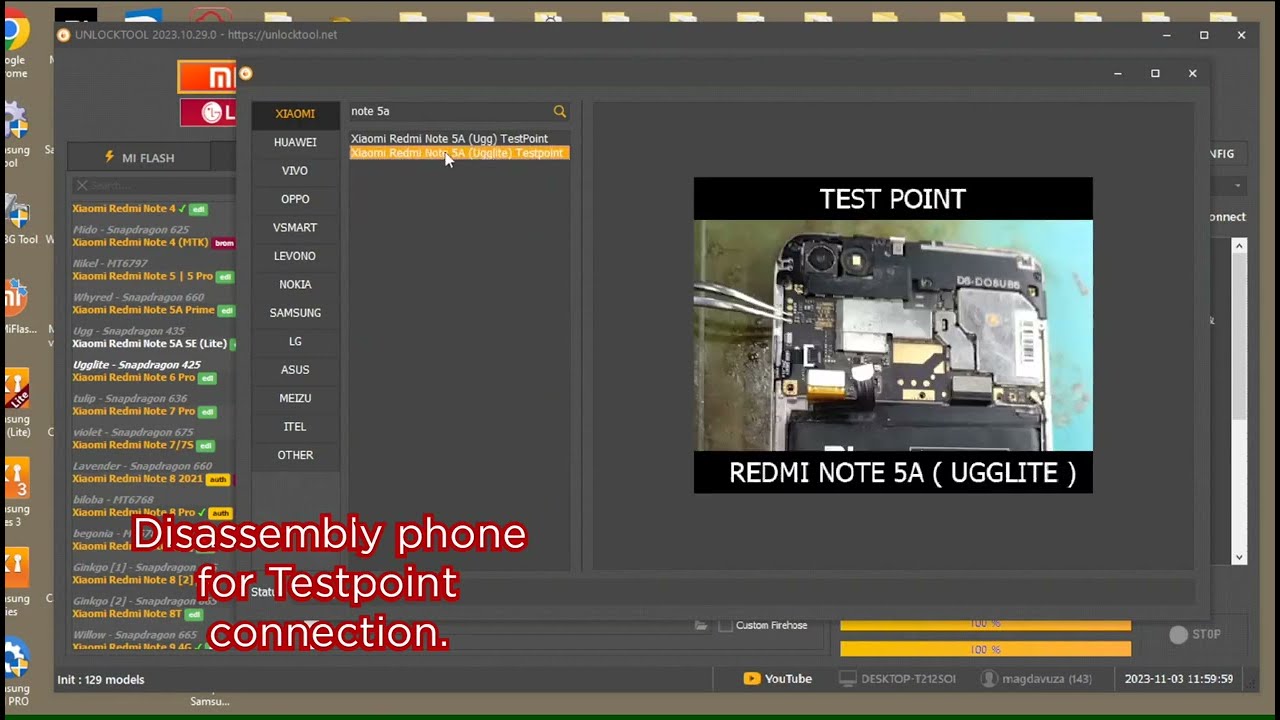Select the NOKIA brand tab
Screen dimensions: 1280x720
pyautogui.click(x=295, y=284)
